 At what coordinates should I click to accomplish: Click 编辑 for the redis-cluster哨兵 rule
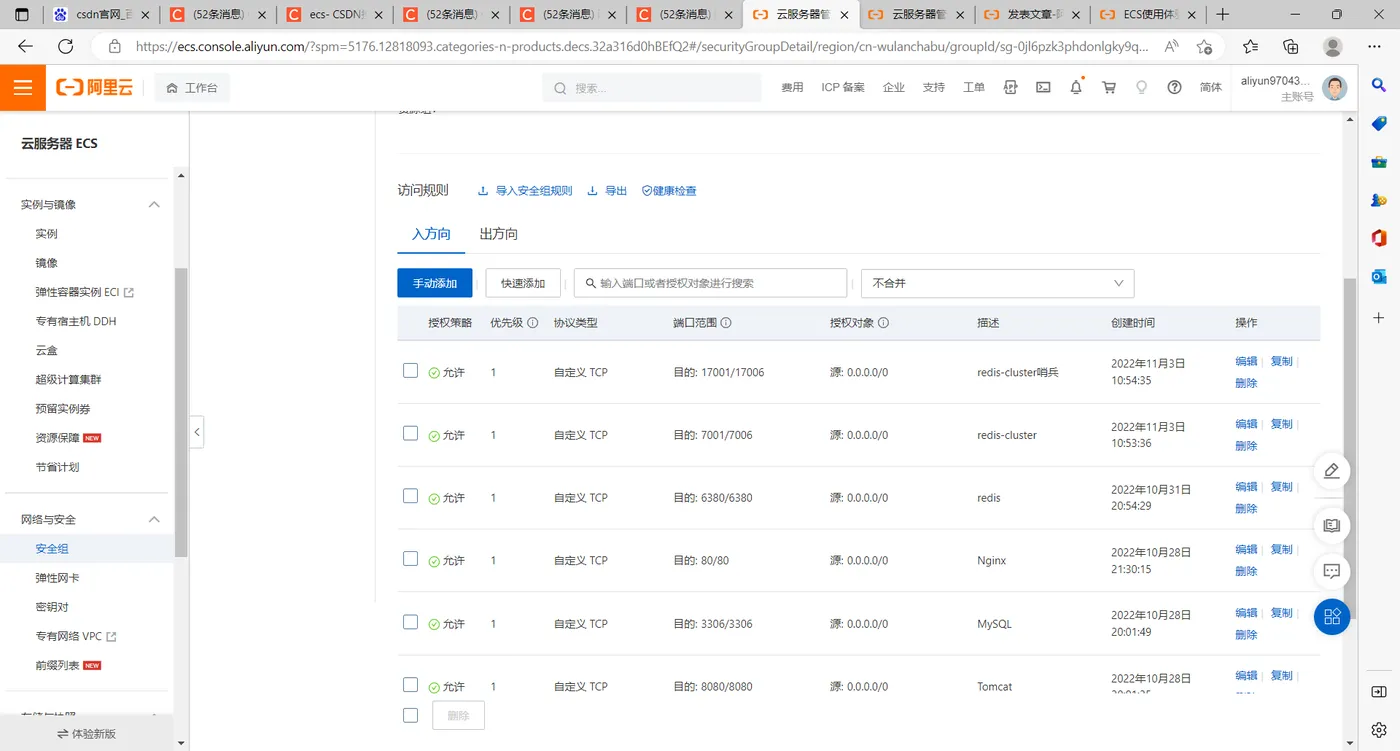pos(1246,361)
